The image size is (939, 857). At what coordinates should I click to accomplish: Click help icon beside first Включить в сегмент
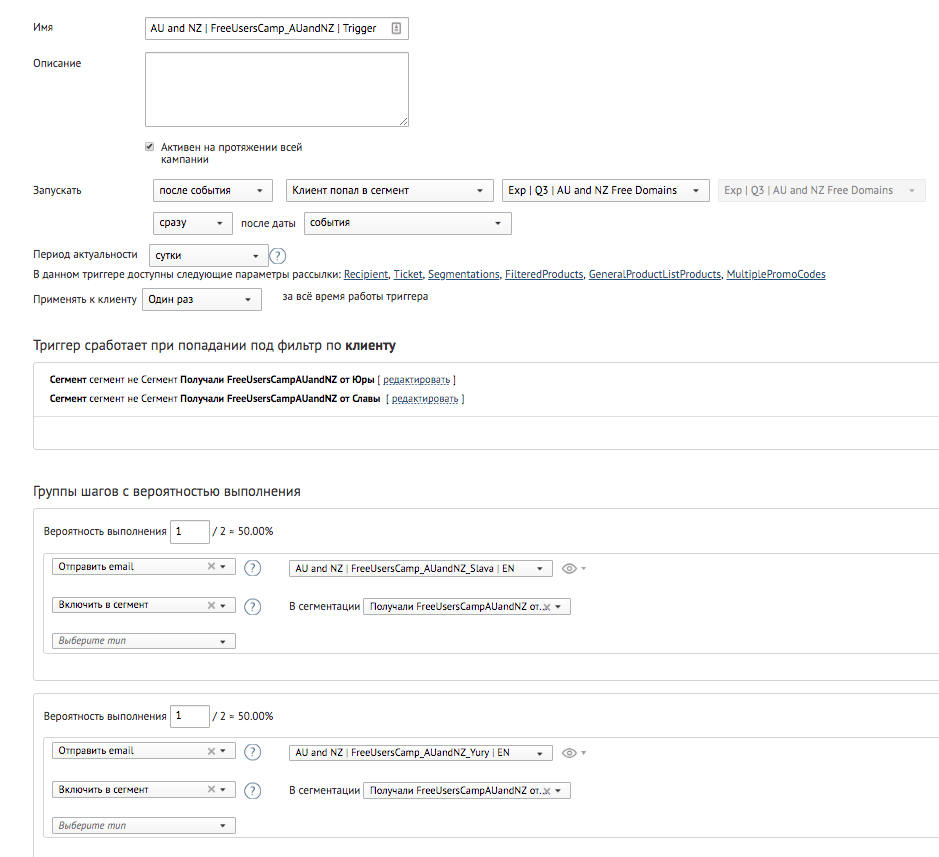pyautogui.click(x=252, y=606)
